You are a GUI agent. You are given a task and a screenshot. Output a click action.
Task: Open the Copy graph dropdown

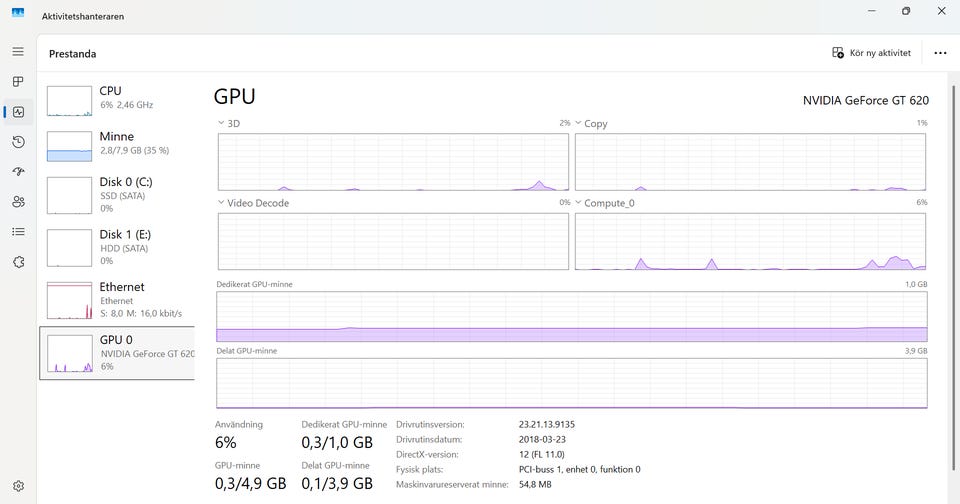pos(578,123)
